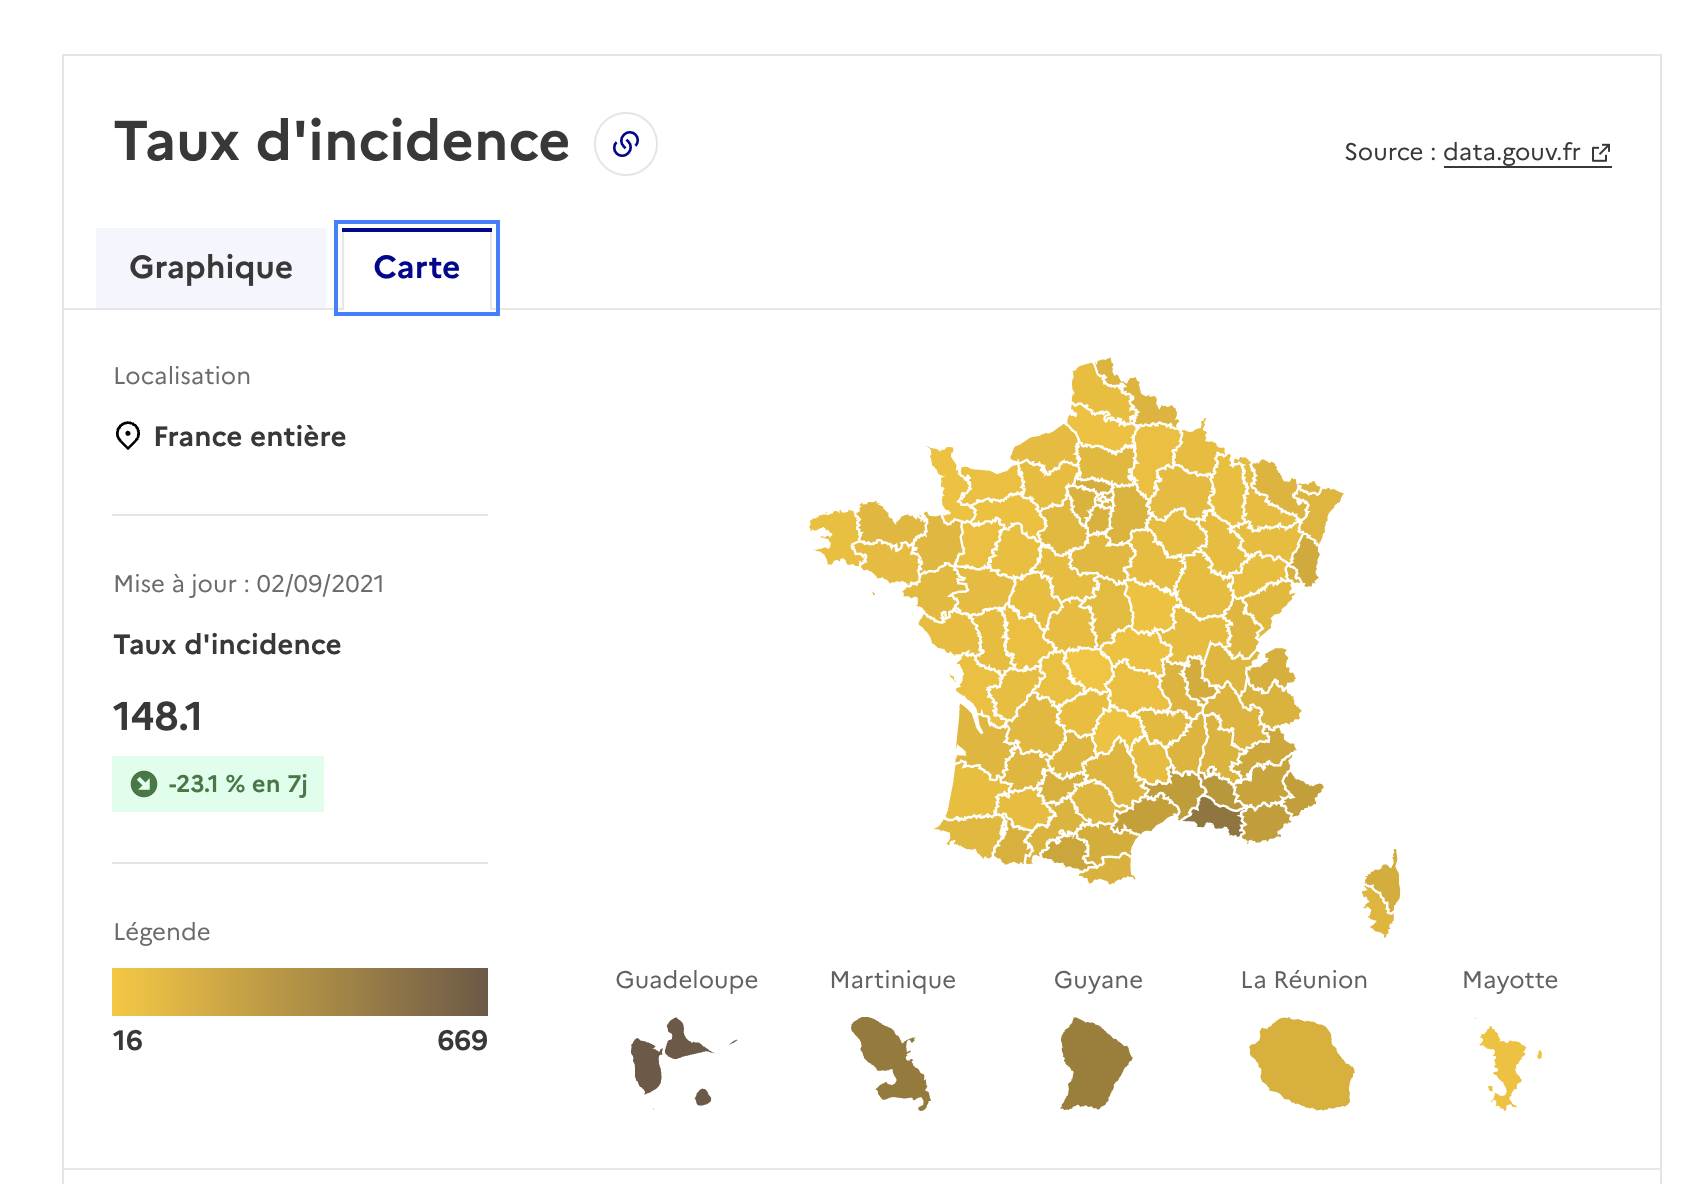Viewport: 1708px width, 1184px height.
Task: Select the La Réunion island map shape
Action: tap(1302, 1064)
